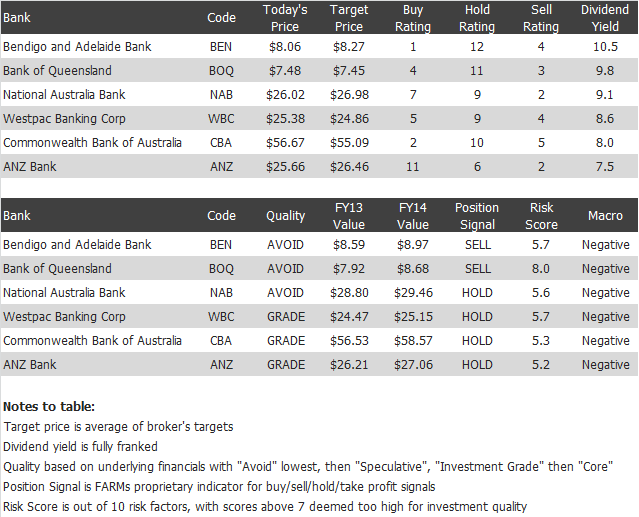This screenshot has width=639, height=517.
Task: Select Bendigo's $8.06 price cell
Action: [x=285, y=47]
